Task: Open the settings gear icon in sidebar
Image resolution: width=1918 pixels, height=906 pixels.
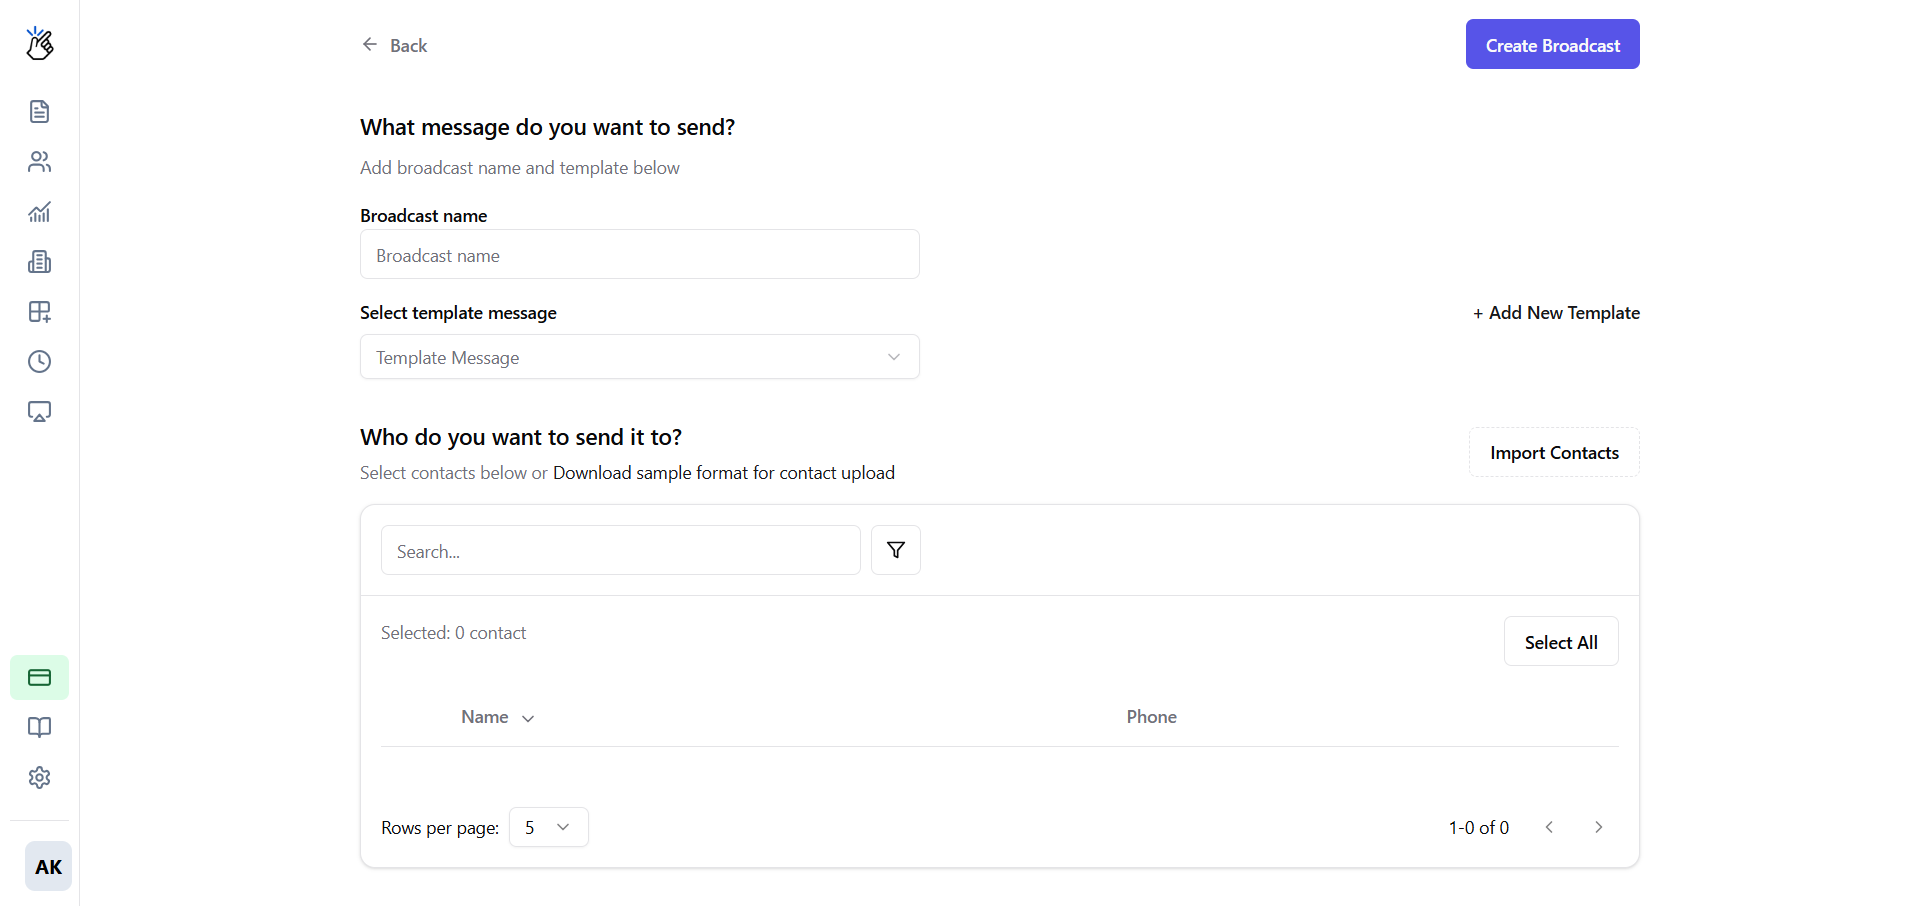Action: coord(39,778)
